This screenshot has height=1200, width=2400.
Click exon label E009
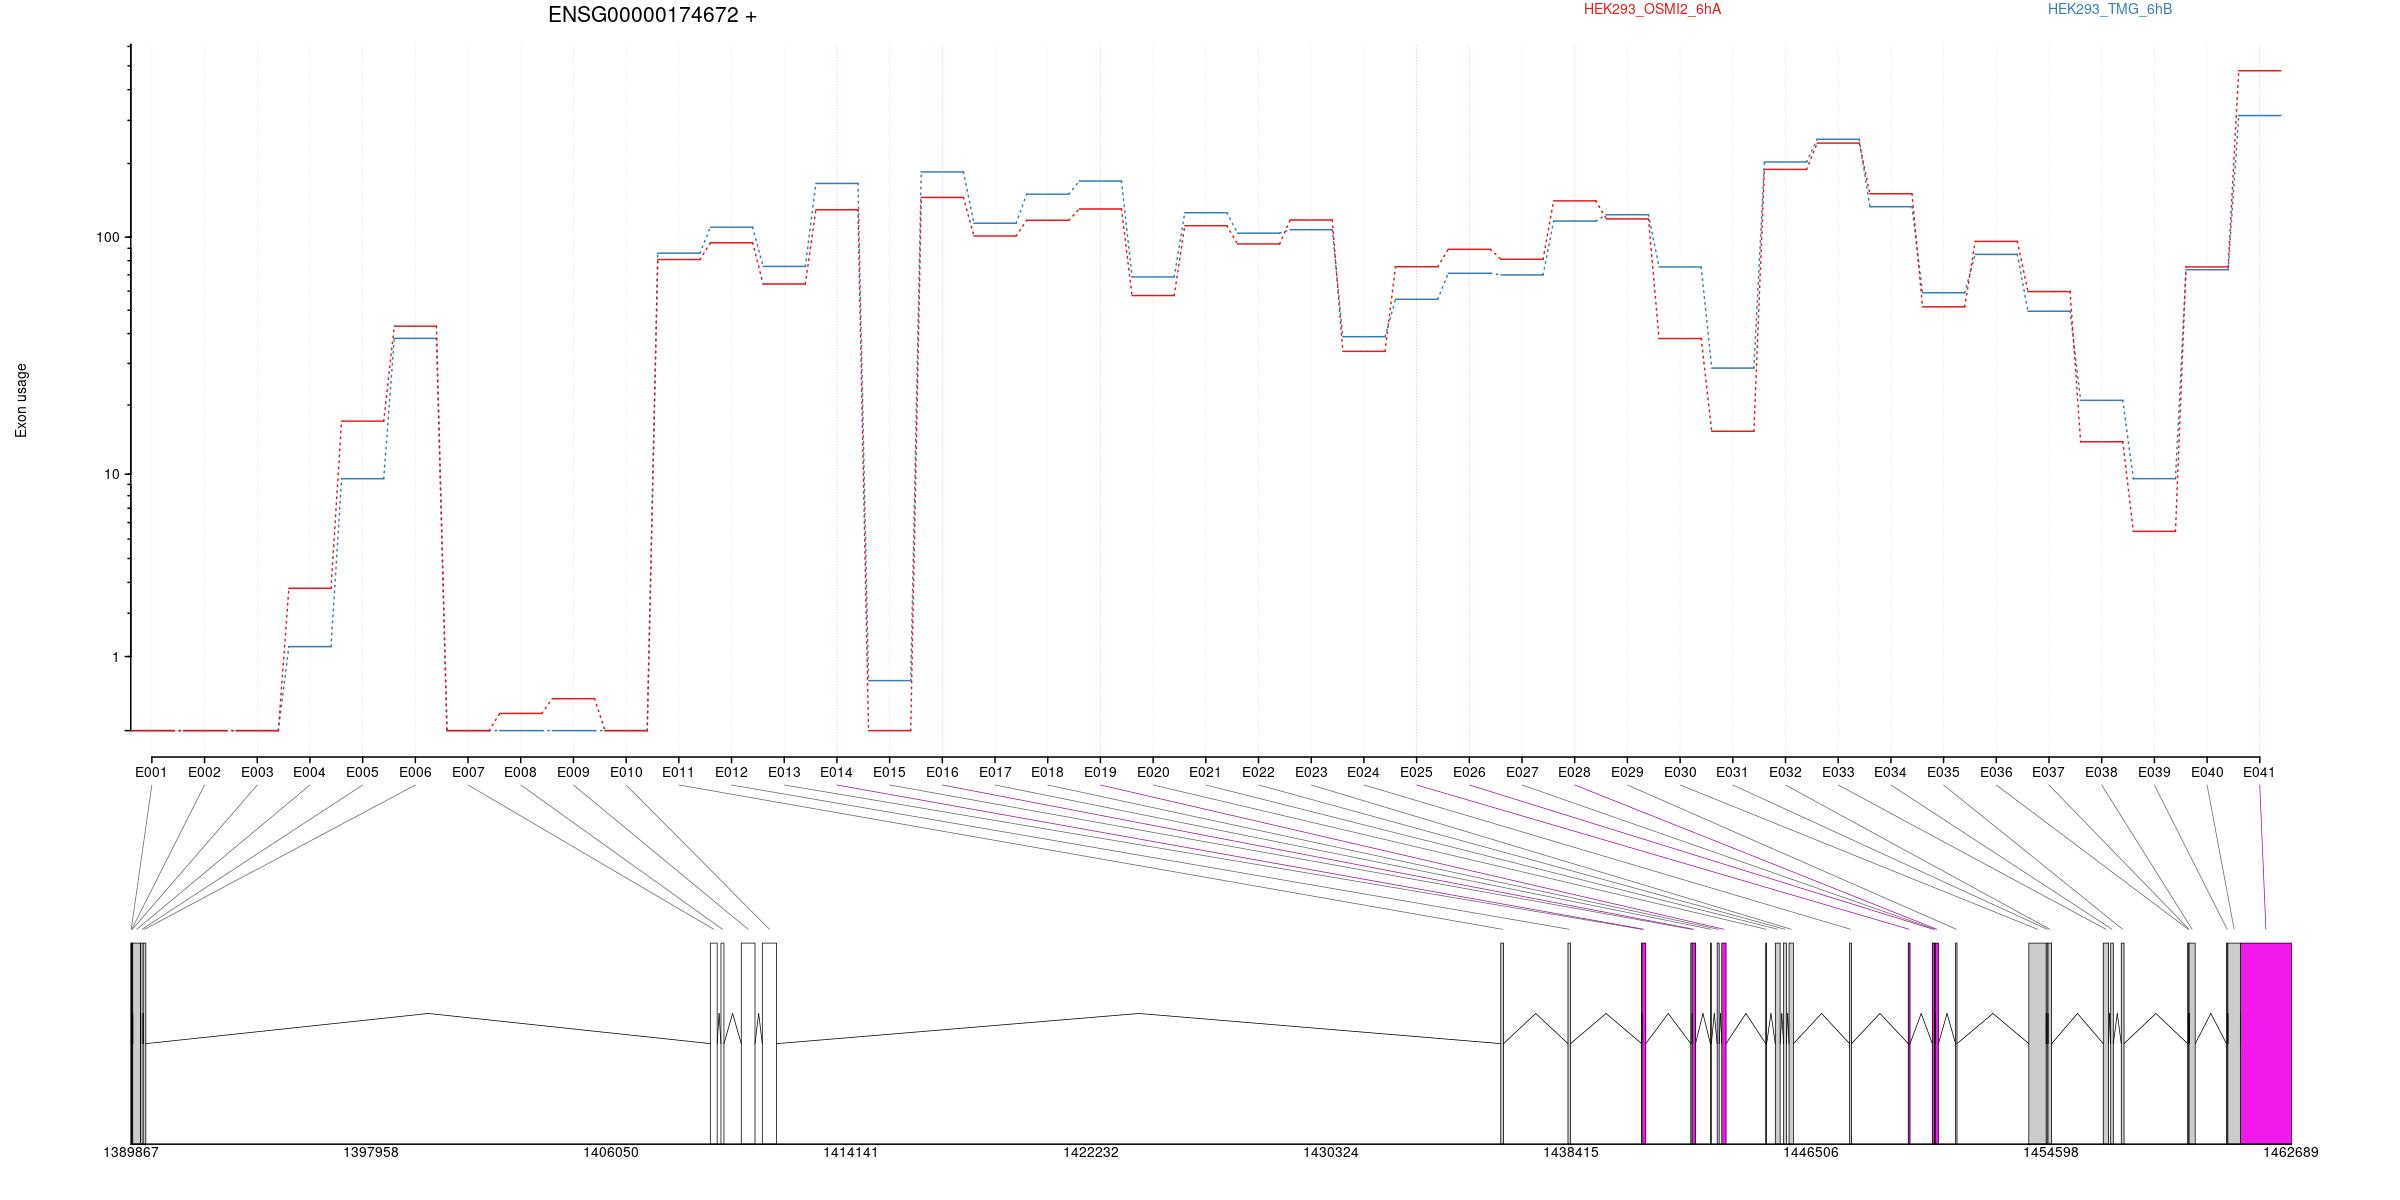pyautogui.click(x=573, y=772)
